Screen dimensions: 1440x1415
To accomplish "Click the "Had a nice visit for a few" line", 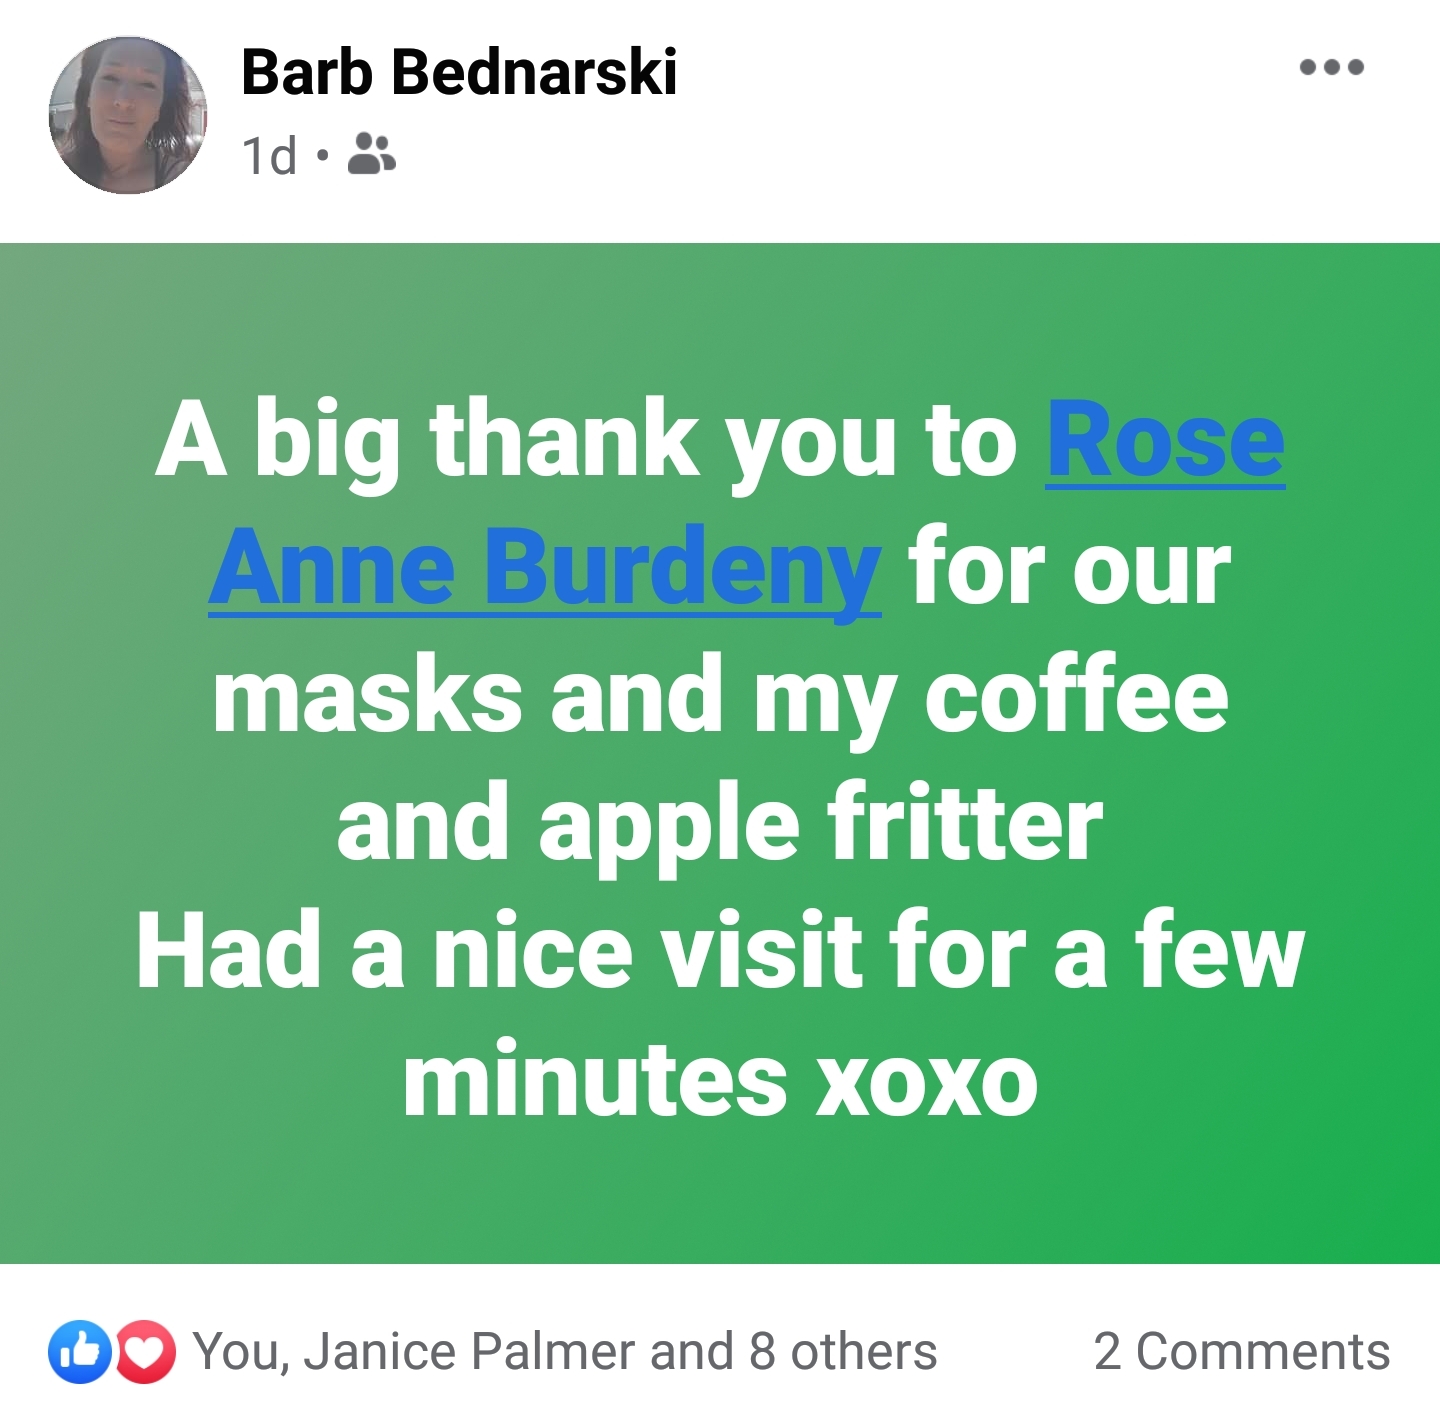I will [x=720, y=951].
